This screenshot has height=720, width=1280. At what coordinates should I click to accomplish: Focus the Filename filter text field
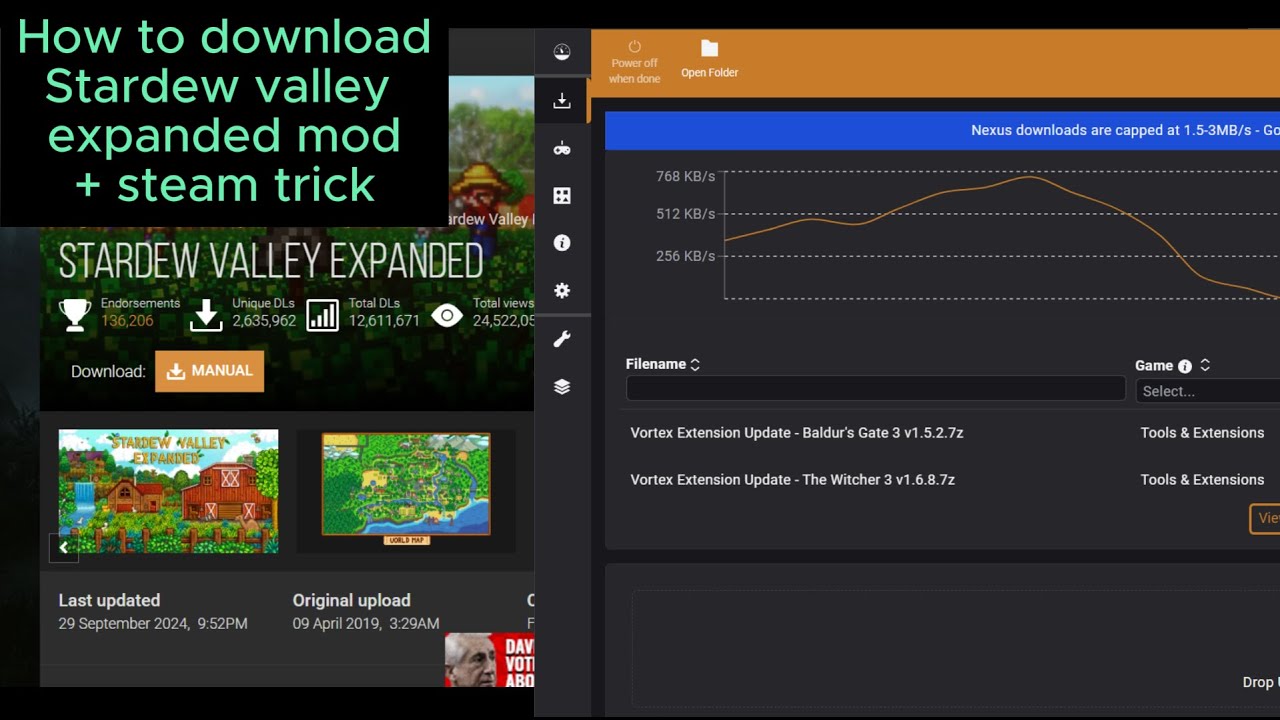pos(876,389)
